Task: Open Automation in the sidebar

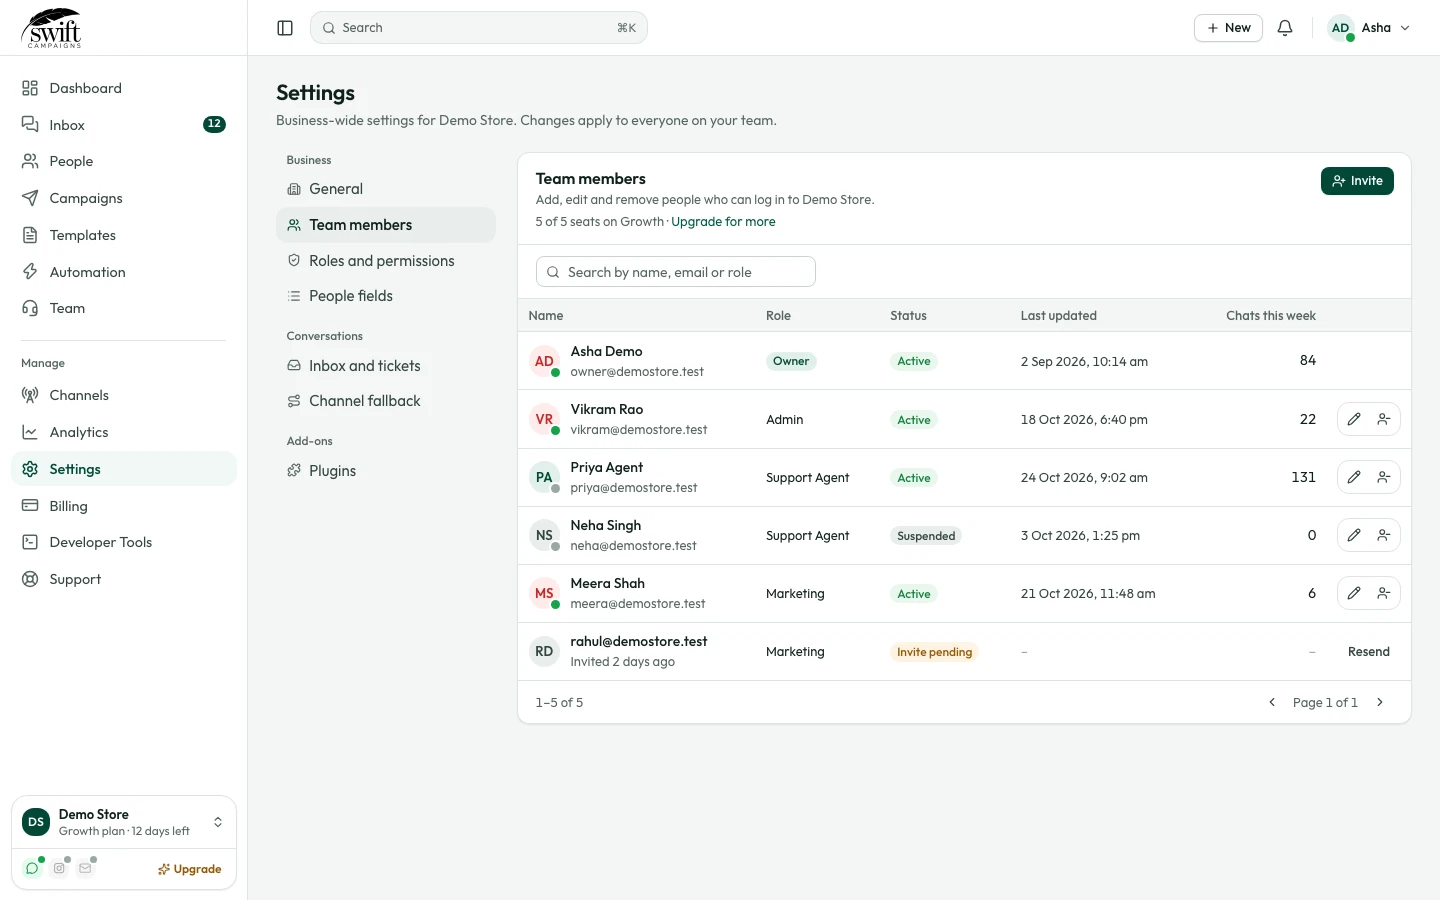Action: 124,272
